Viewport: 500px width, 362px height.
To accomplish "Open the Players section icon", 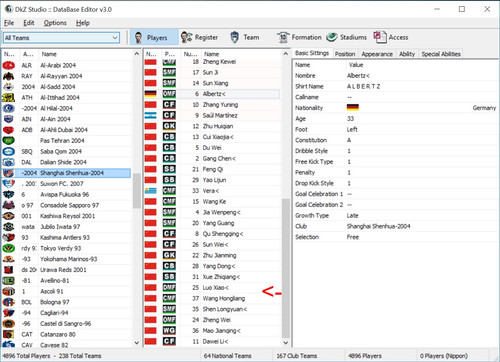I will (x=139, y=38).
